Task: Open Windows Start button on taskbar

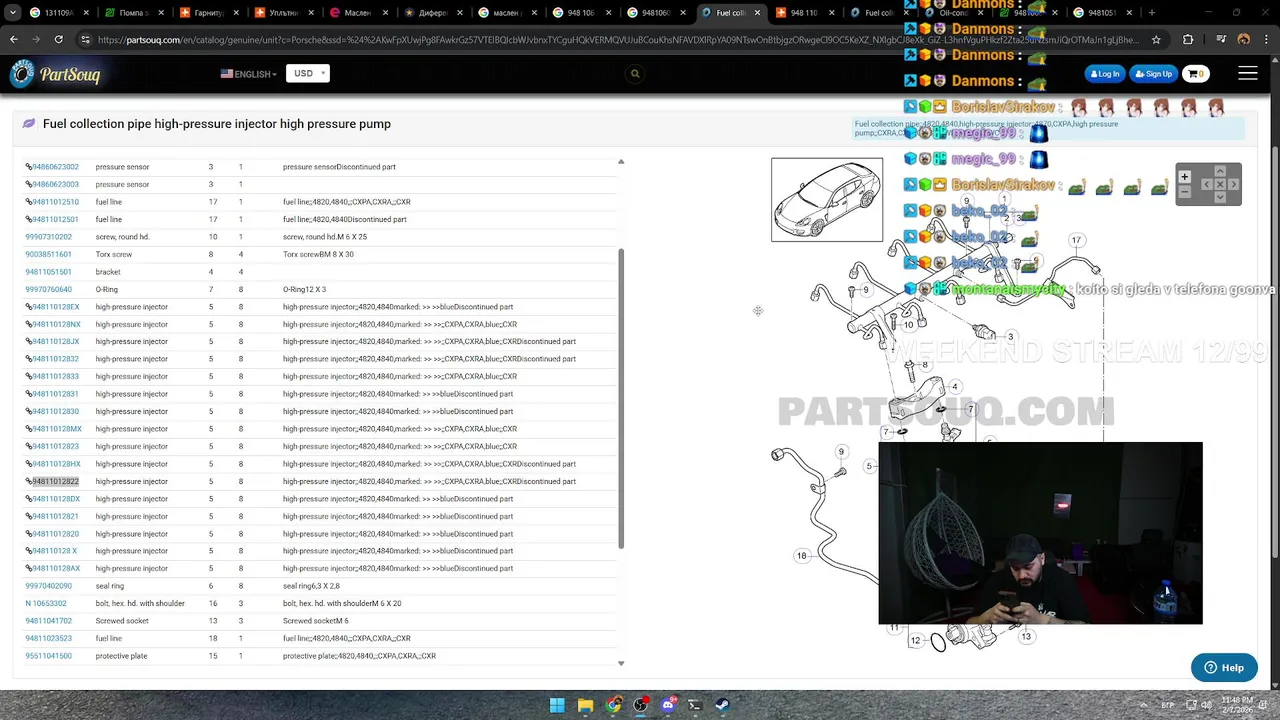Action: point(557,705)
